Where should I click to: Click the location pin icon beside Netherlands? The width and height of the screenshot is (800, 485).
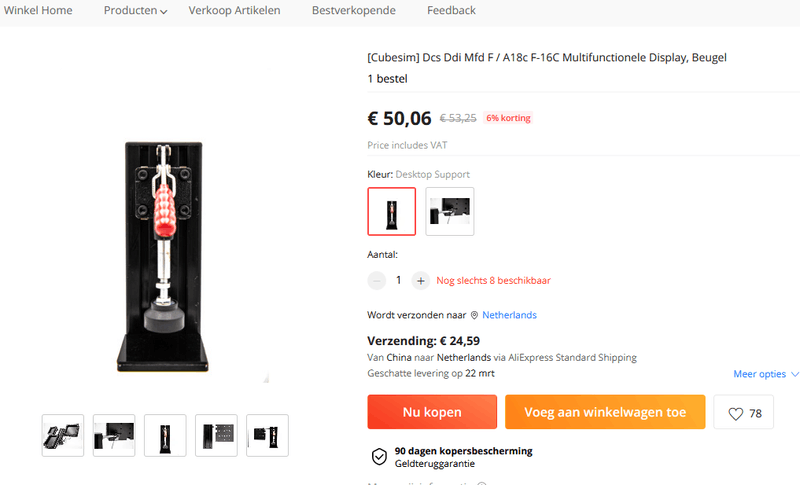tap(474, 315)
